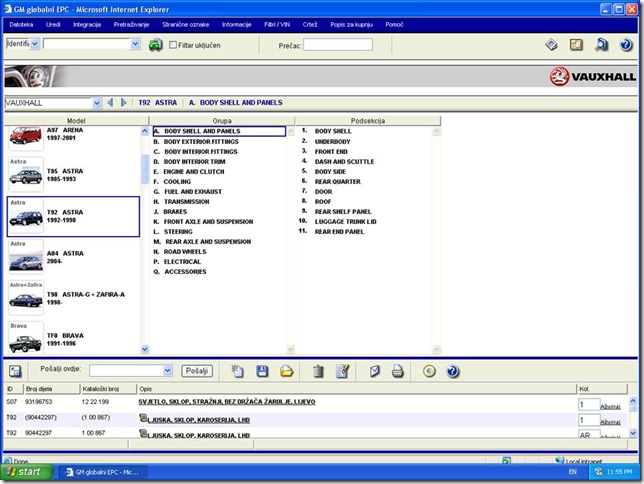Open the Filtri / VIN menu
644x484 pixels.
tap(277, 25)
